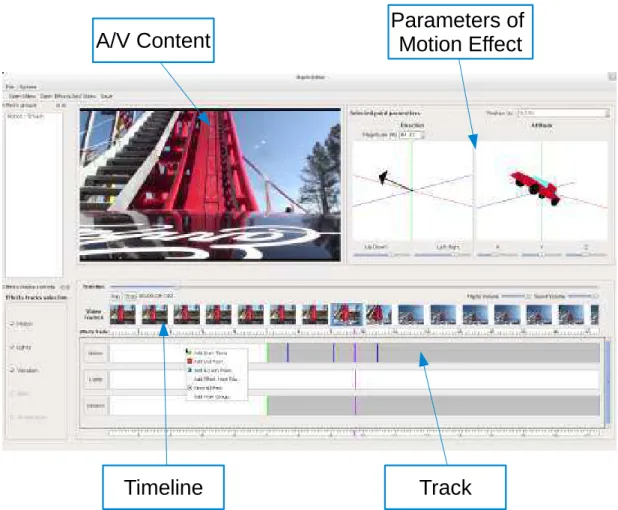Choose the third Add Point context menu entry
The image size is (618, 510).
pyautogui.click(x=217, y=370)
